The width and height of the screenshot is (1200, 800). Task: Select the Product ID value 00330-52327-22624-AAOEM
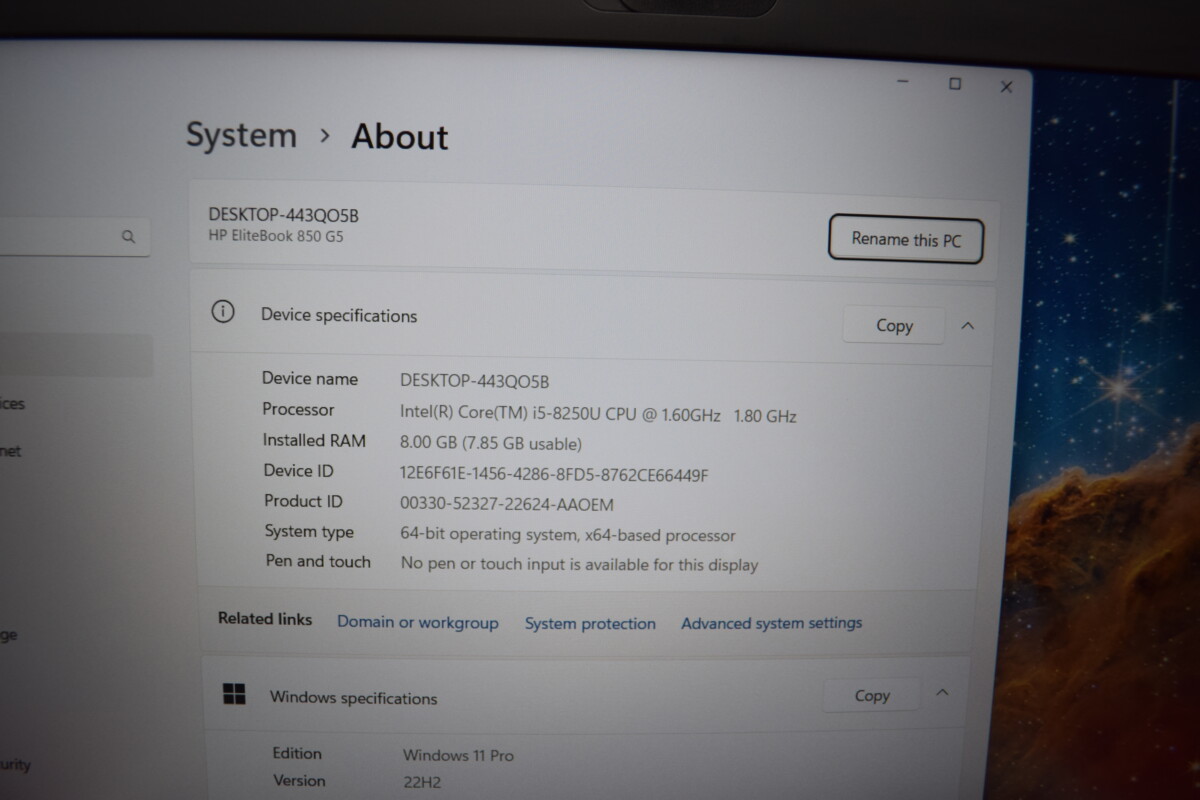[x=507, y=505]
